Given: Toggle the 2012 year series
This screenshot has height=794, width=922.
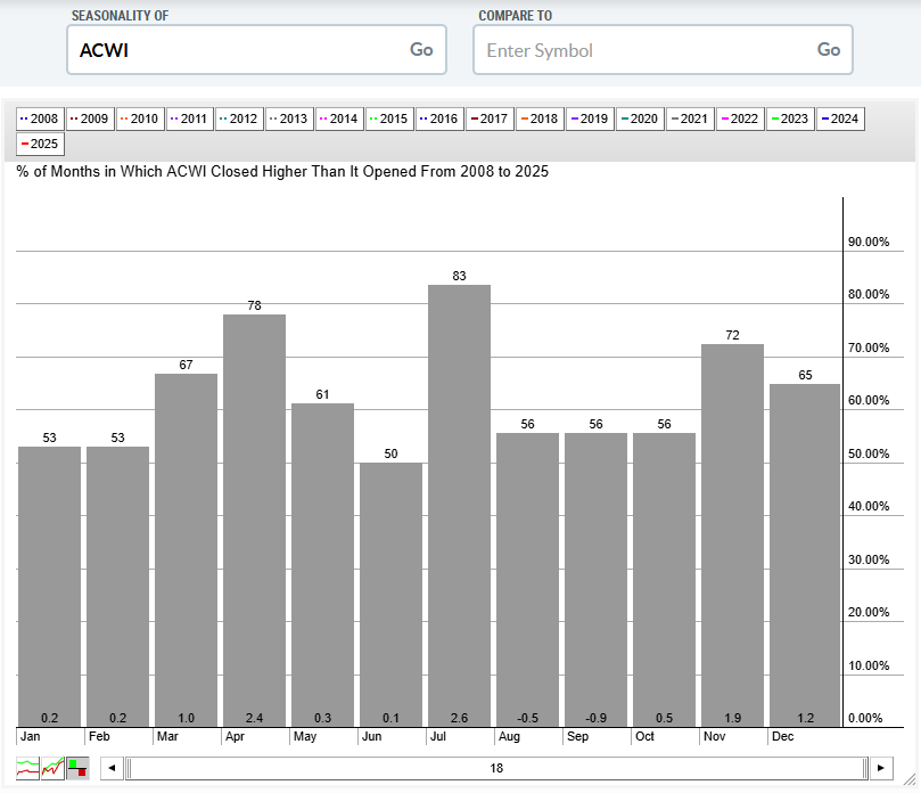Looking at the screenshot, I should coord(239,118).
